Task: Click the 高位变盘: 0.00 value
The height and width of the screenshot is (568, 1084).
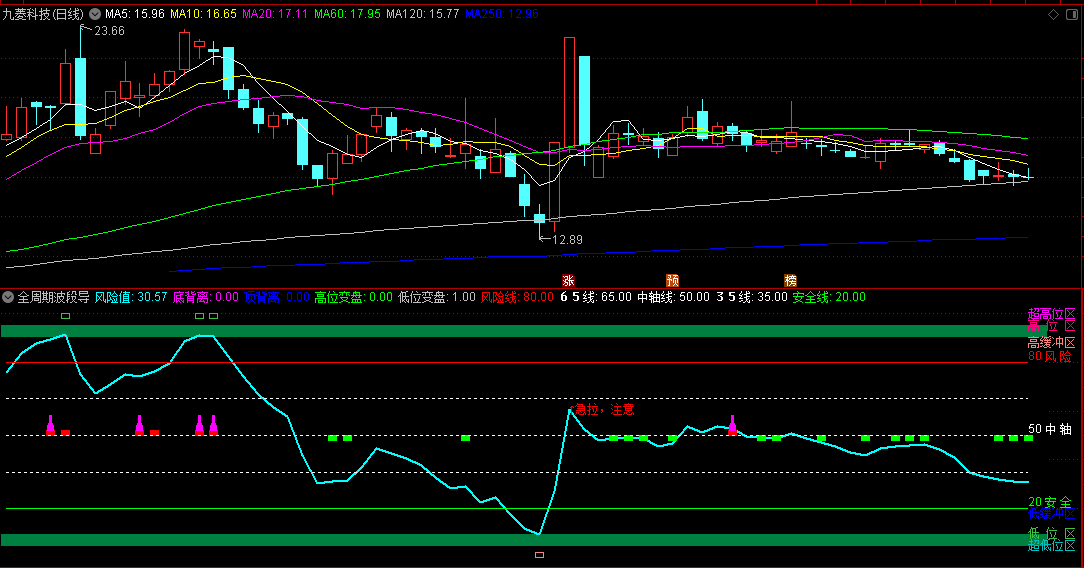Action: (354, 297)
